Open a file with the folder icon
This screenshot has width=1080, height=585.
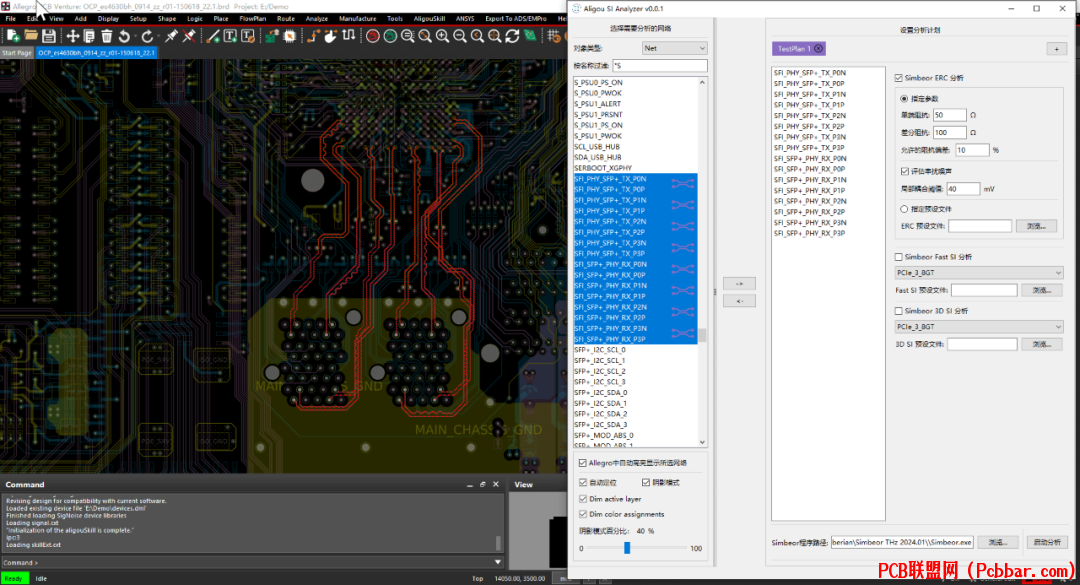[30, 36]
